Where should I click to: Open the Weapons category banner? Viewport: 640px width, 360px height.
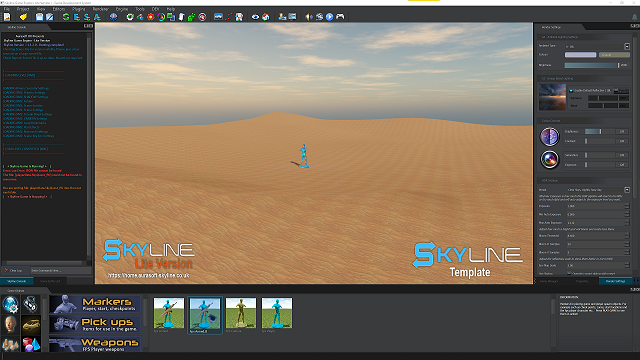tap(95, 344)
